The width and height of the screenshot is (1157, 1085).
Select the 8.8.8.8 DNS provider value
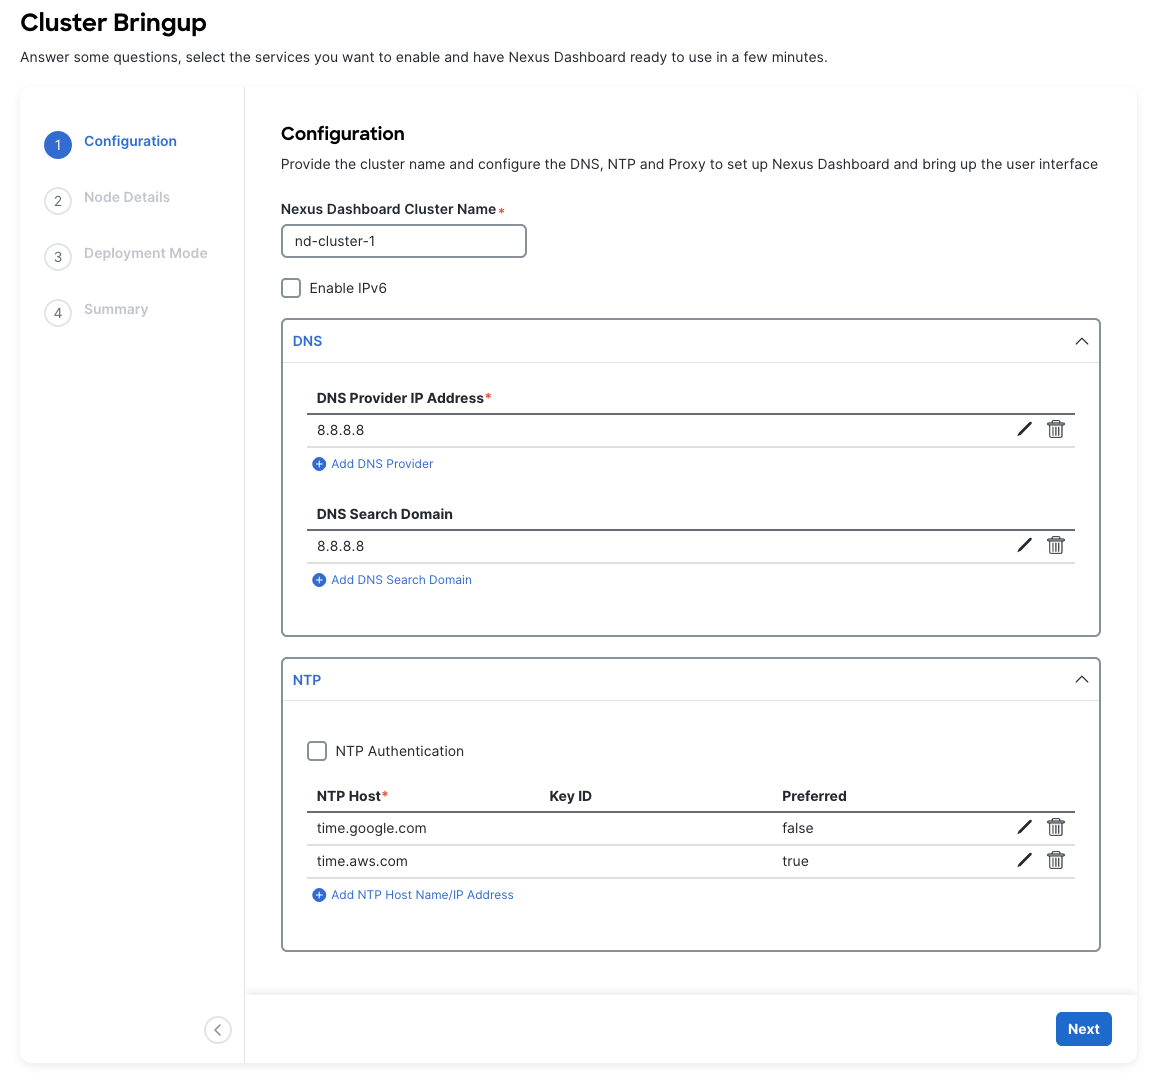[x=340, y=430]
